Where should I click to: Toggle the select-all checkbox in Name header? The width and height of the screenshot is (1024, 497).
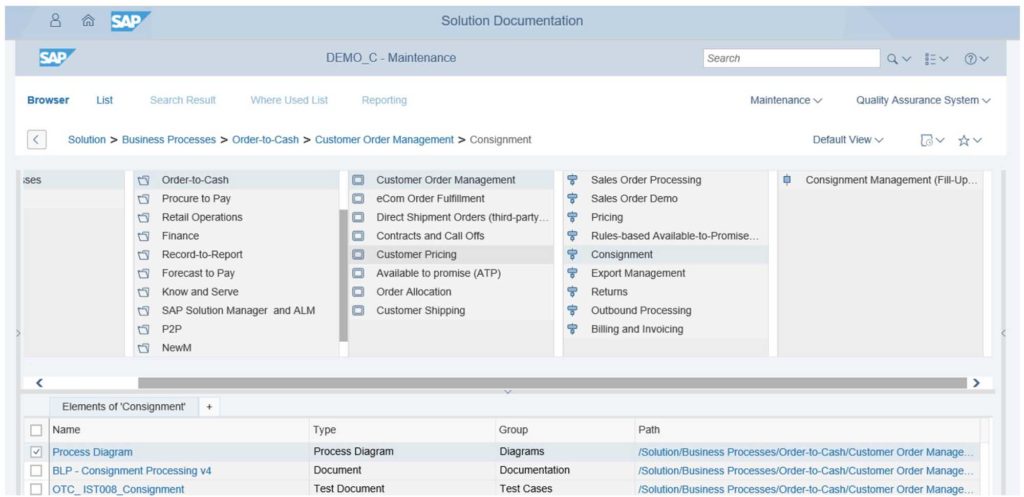37,430
